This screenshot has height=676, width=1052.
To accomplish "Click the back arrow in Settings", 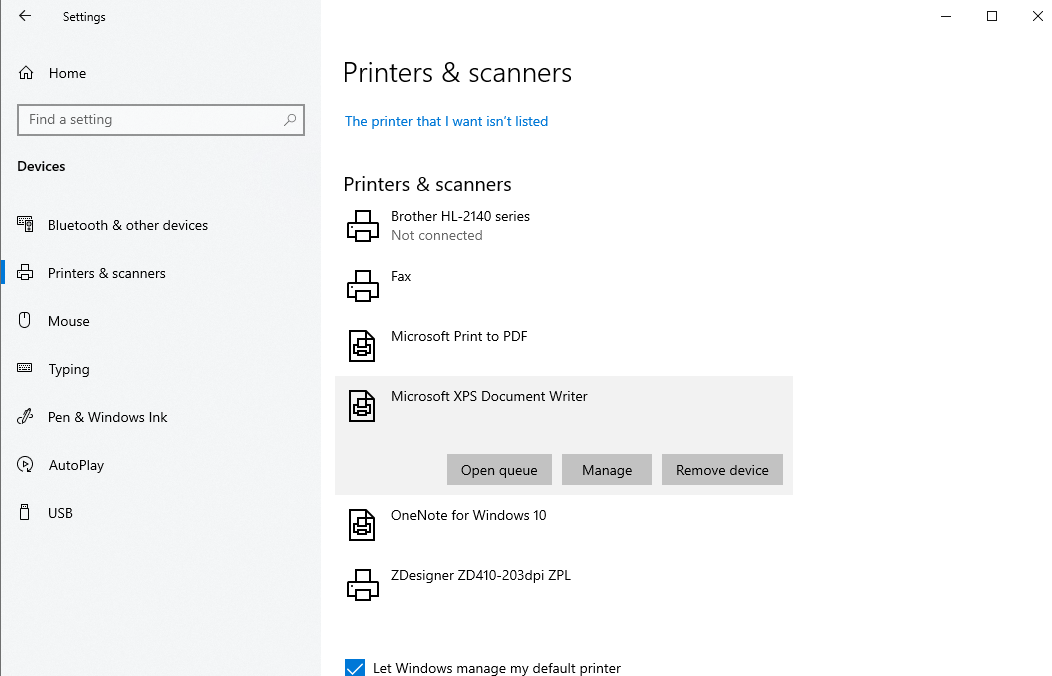I will point(25,16).
